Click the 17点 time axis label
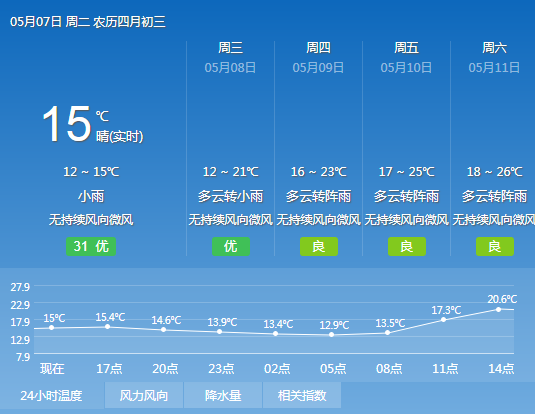 109,369
